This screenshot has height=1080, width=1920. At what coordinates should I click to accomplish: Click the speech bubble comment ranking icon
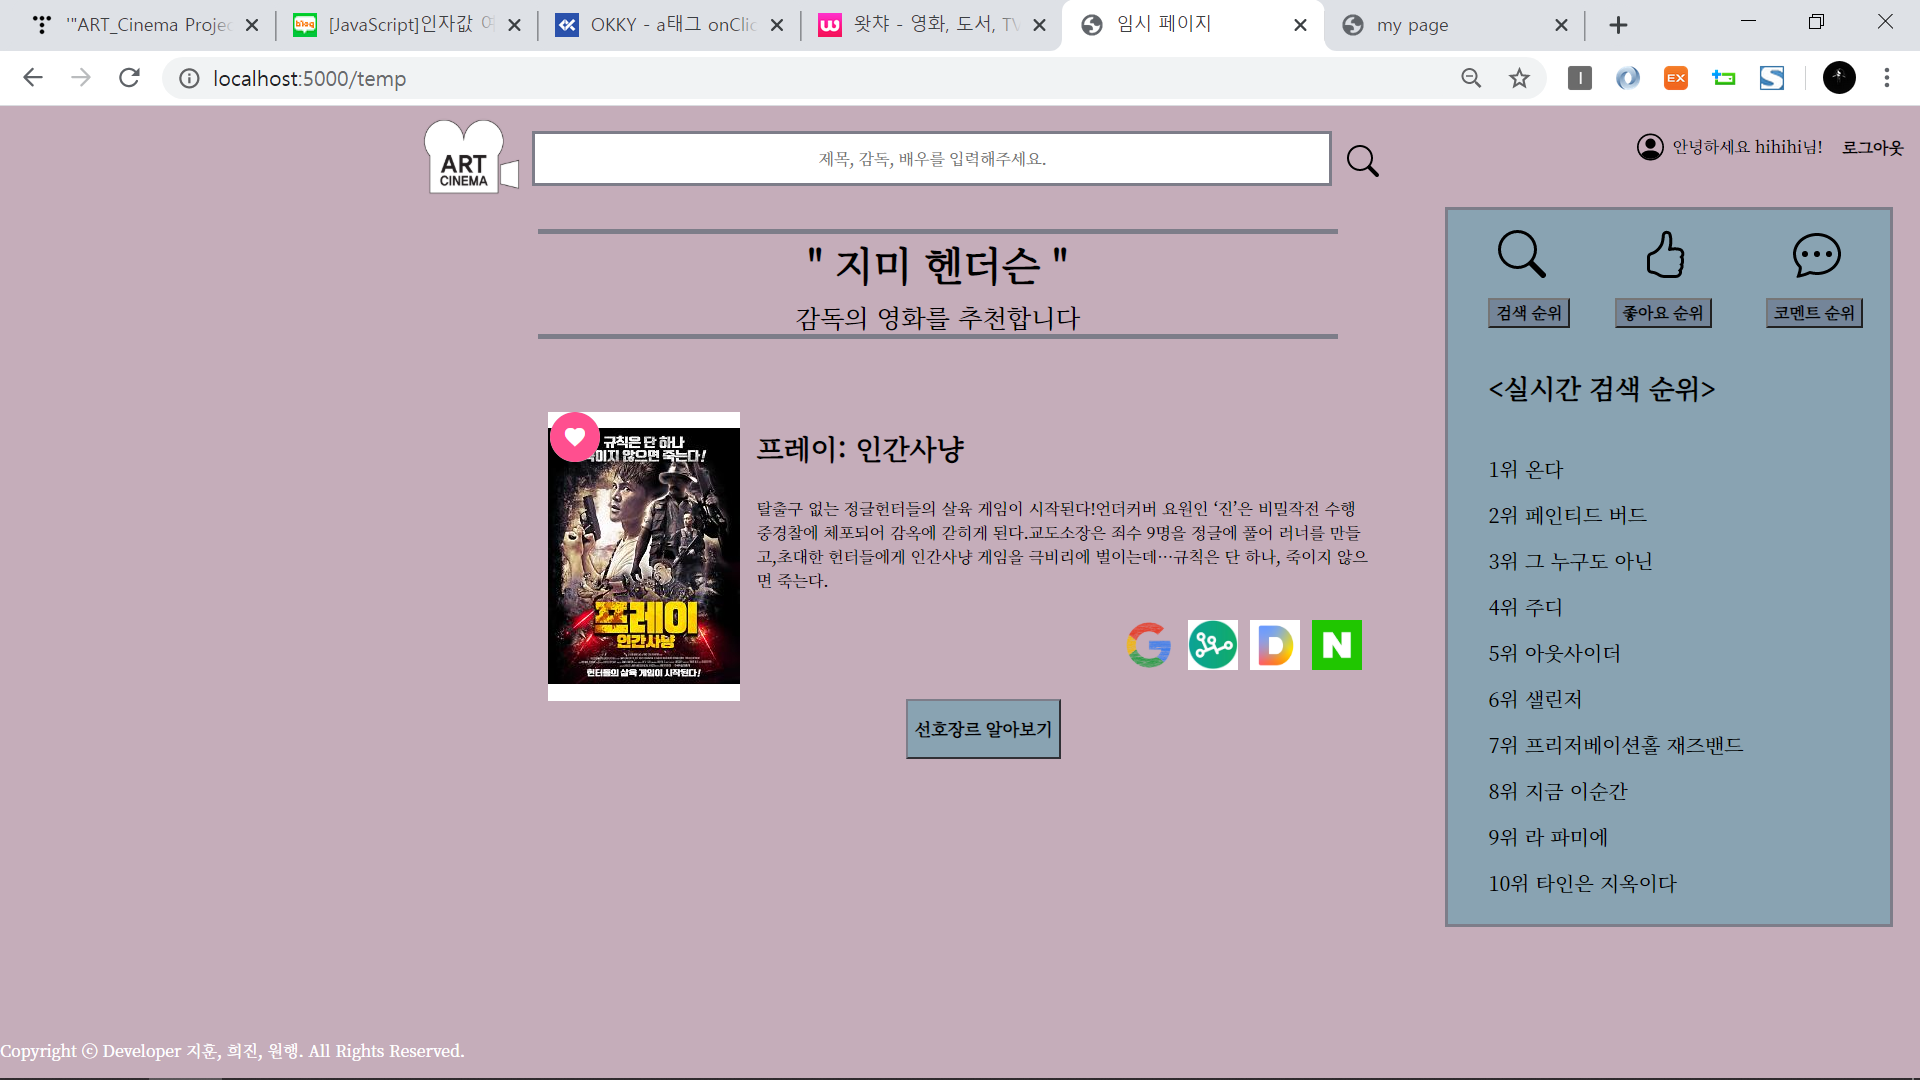click(x=1816, y=255)
